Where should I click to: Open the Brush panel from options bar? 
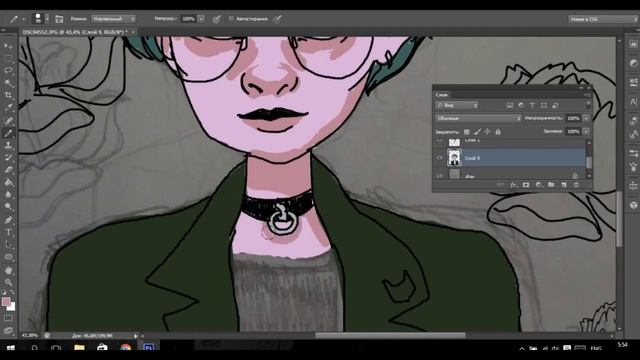pos(59,19)
